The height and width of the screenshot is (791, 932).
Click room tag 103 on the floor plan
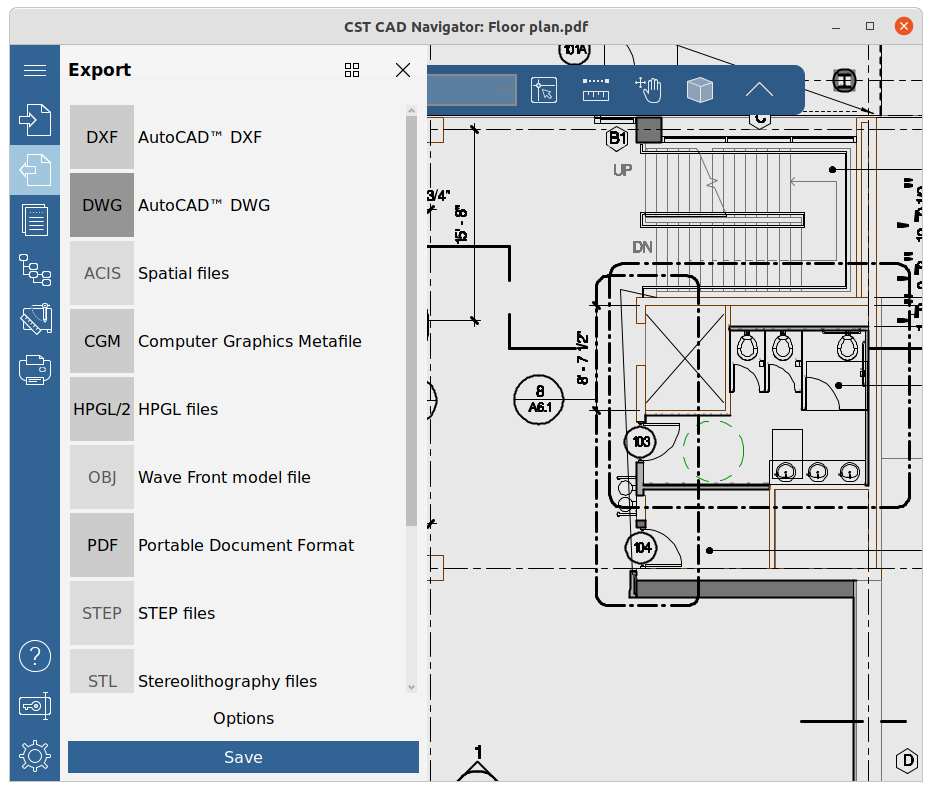tap(641, 442)
